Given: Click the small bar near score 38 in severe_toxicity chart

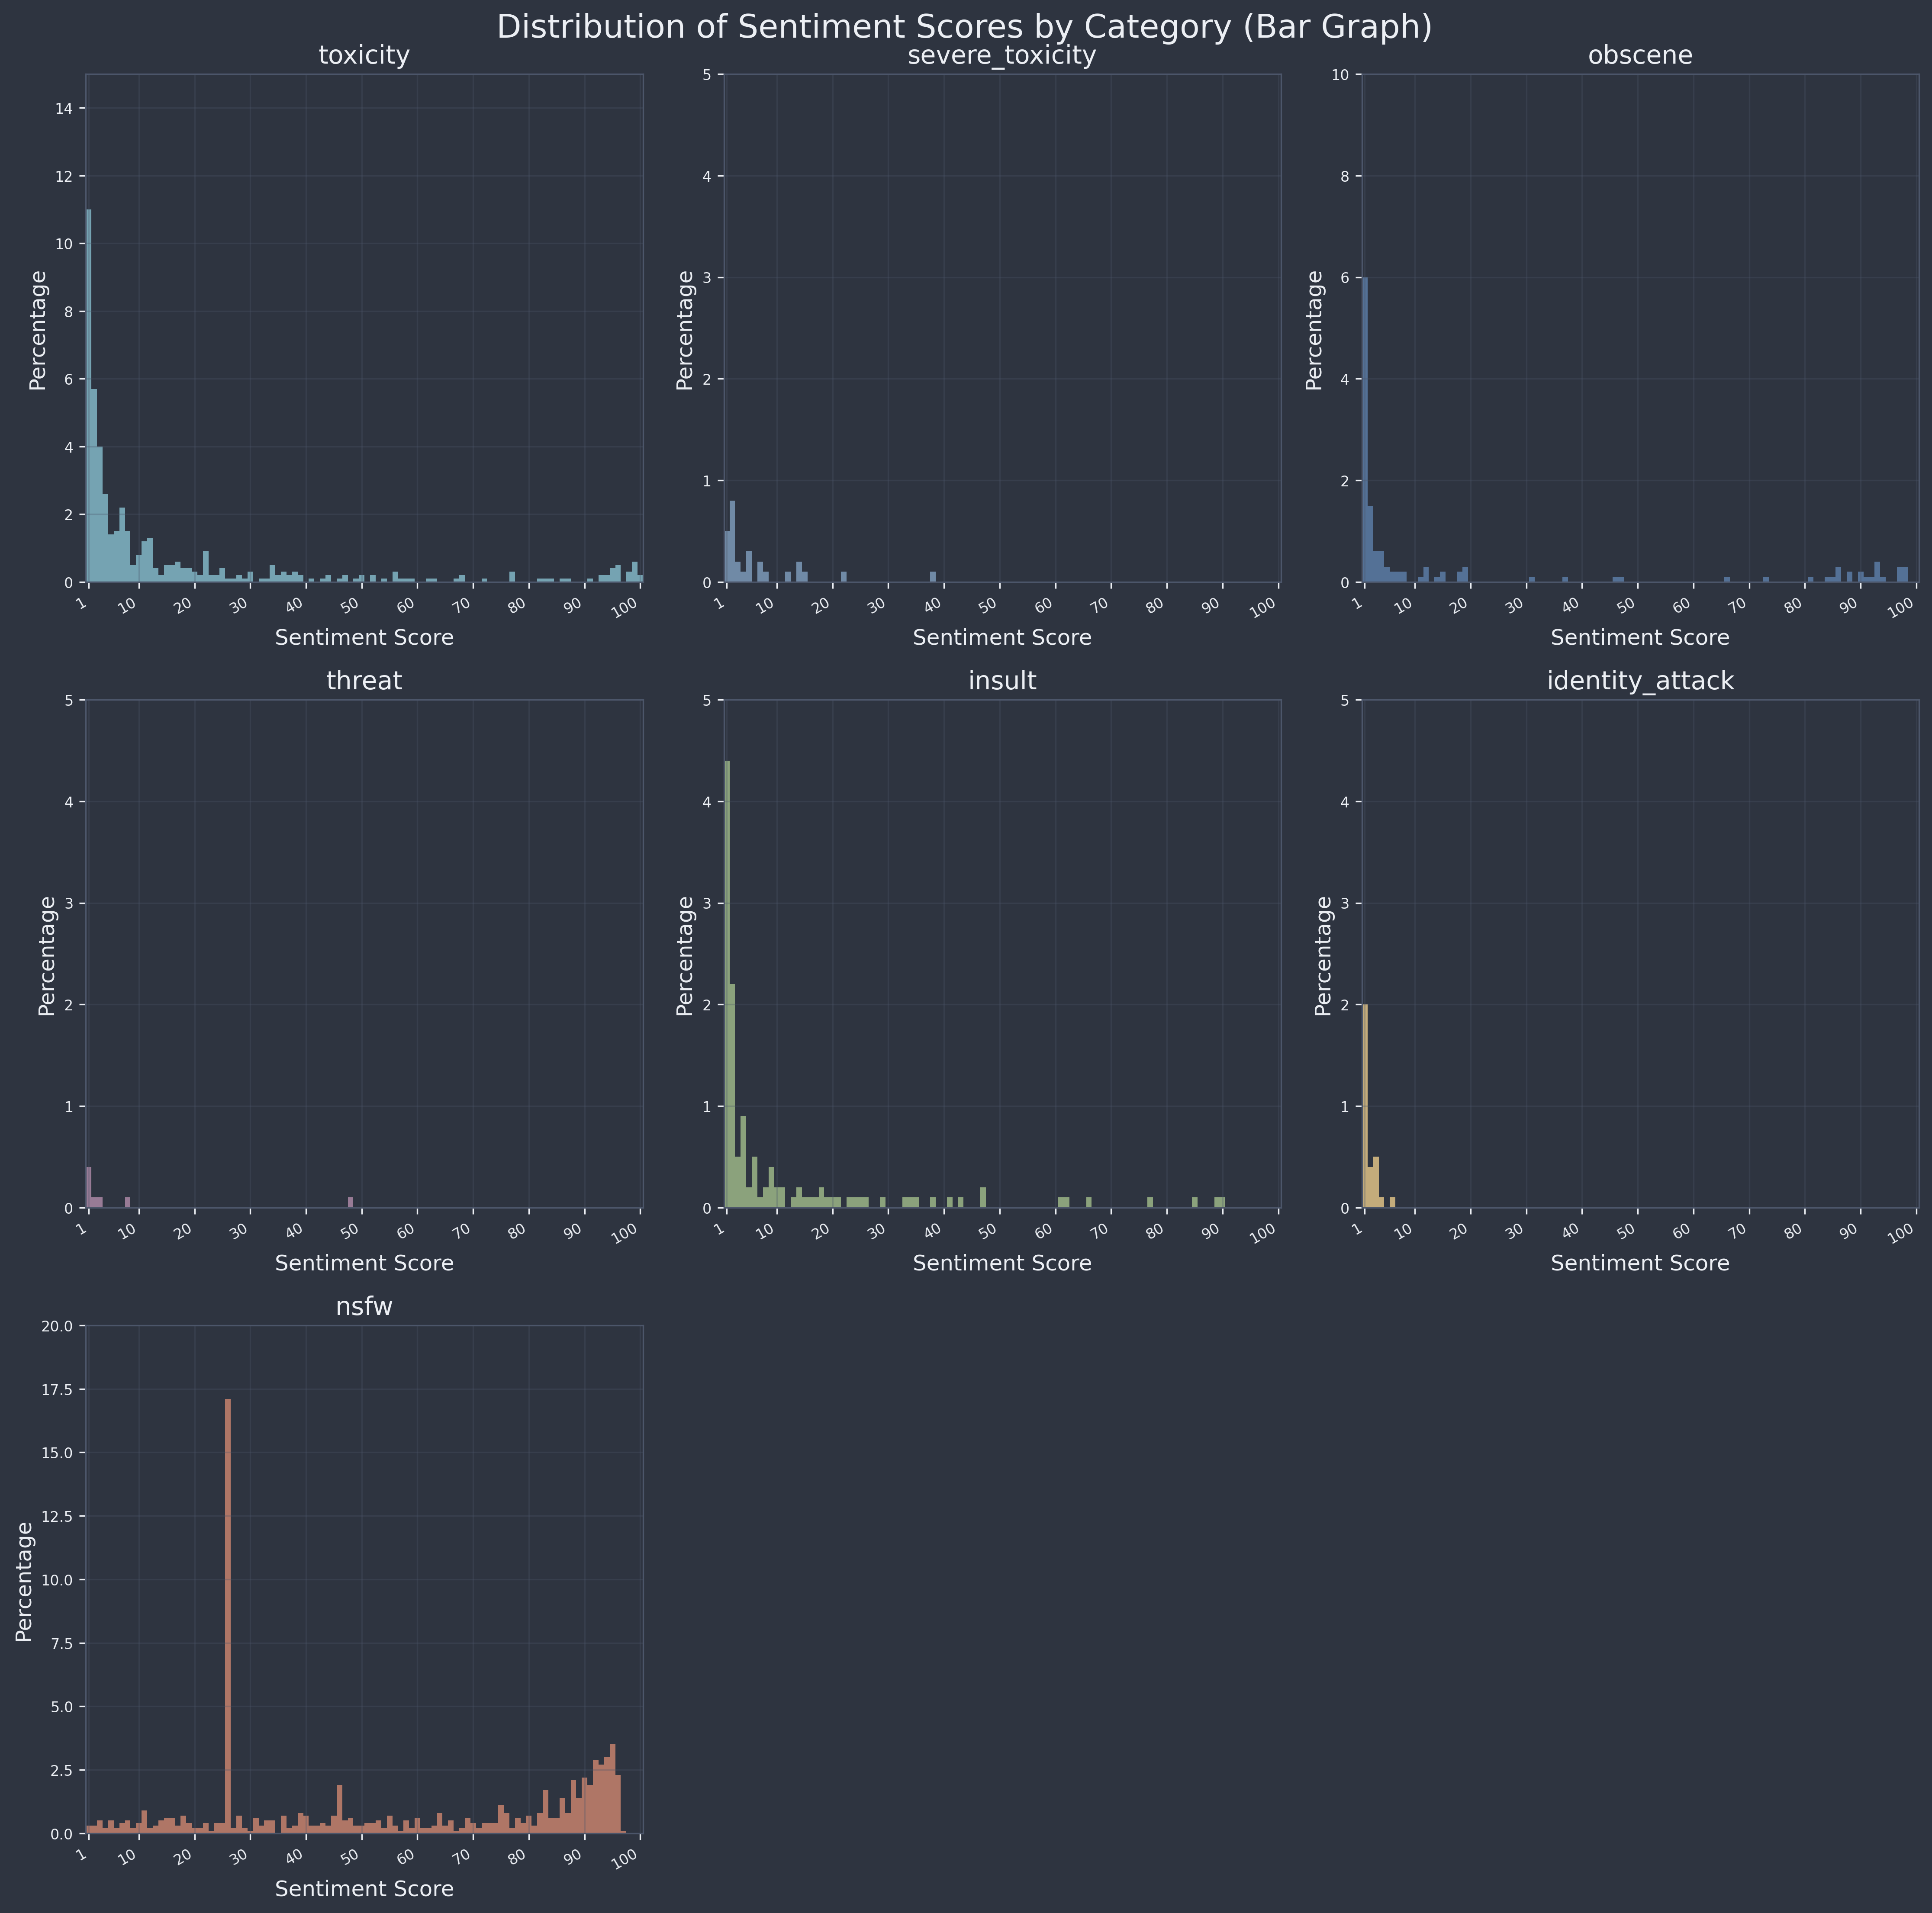Looking at the screenshot, I should point(933,577).
